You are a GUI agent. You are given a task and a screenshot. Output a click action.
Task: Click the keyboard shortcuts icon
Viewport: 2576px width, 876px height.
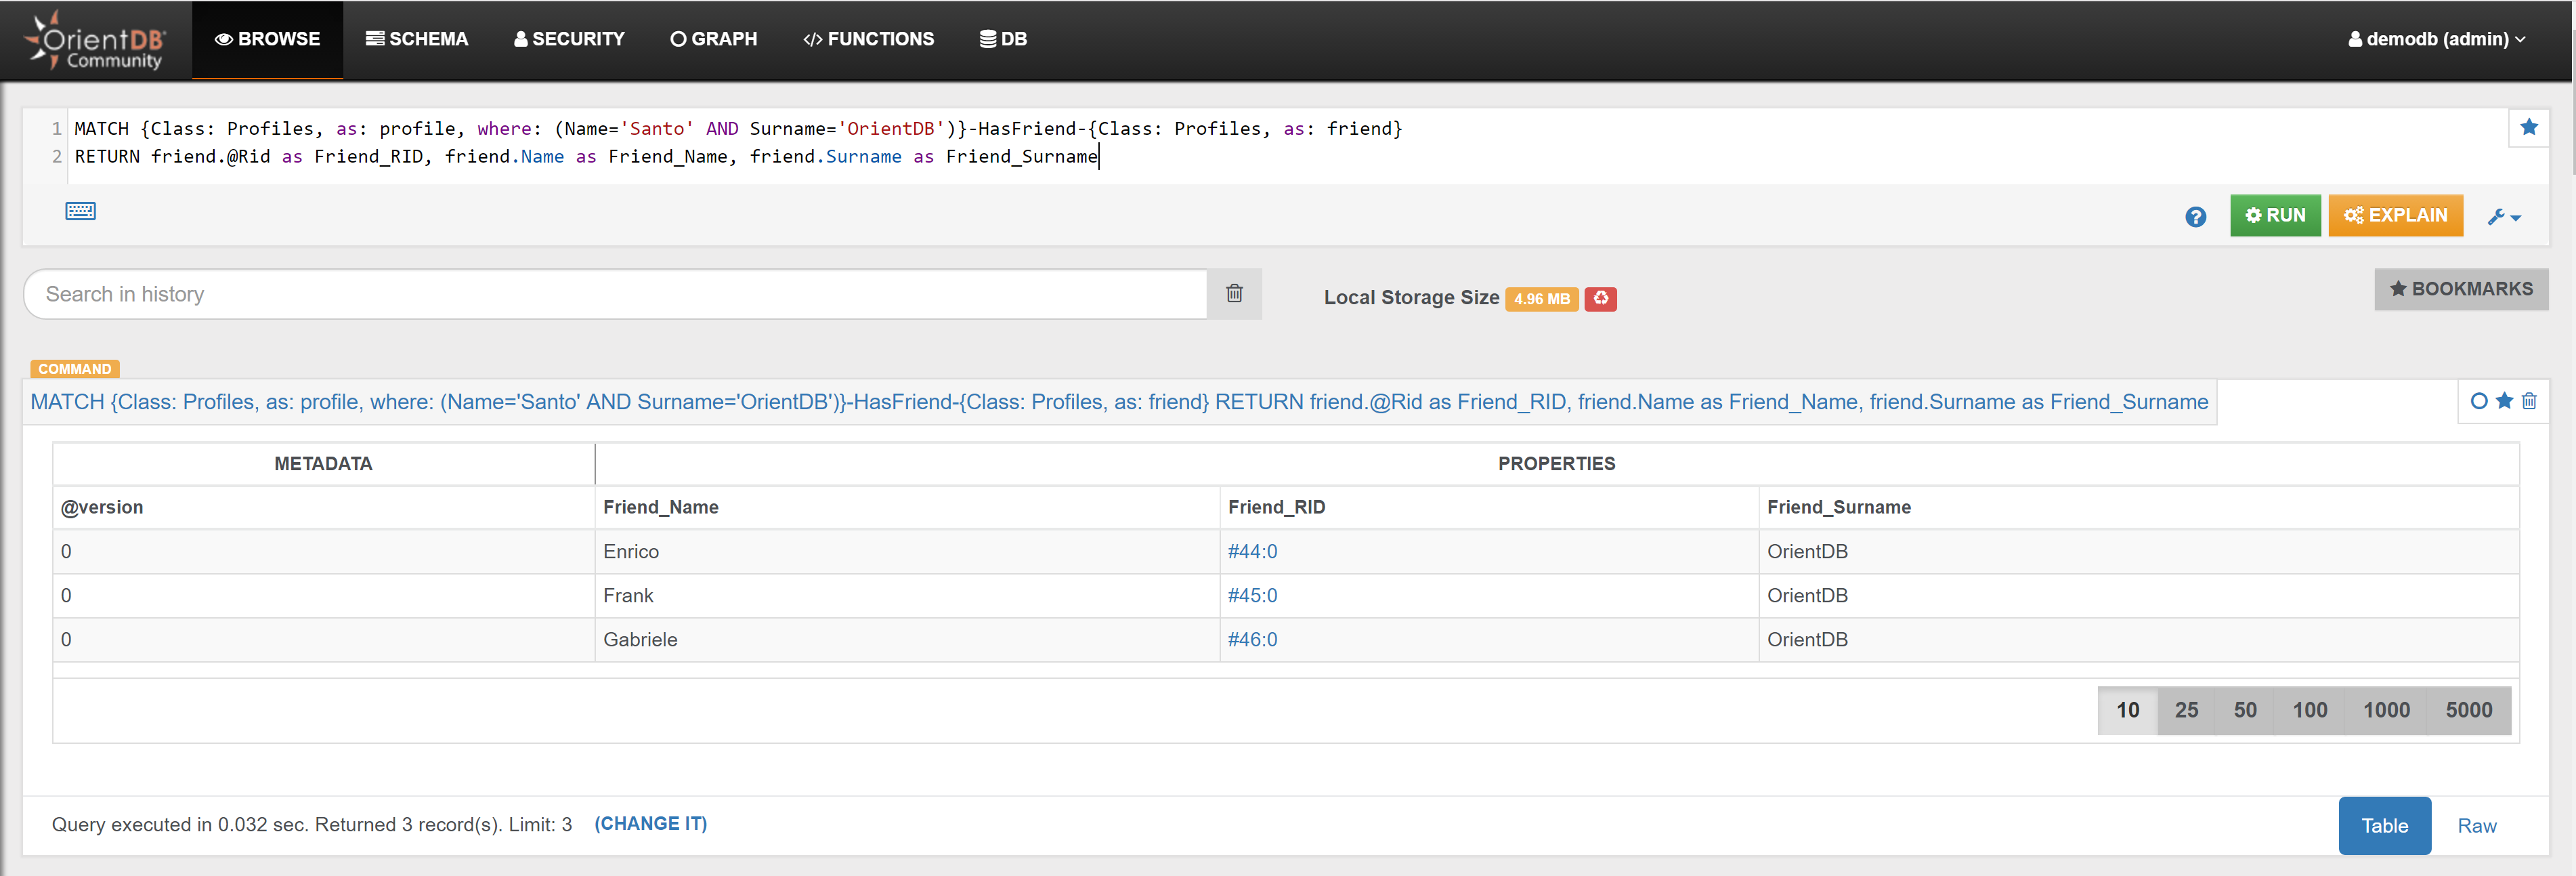(80, 211)
